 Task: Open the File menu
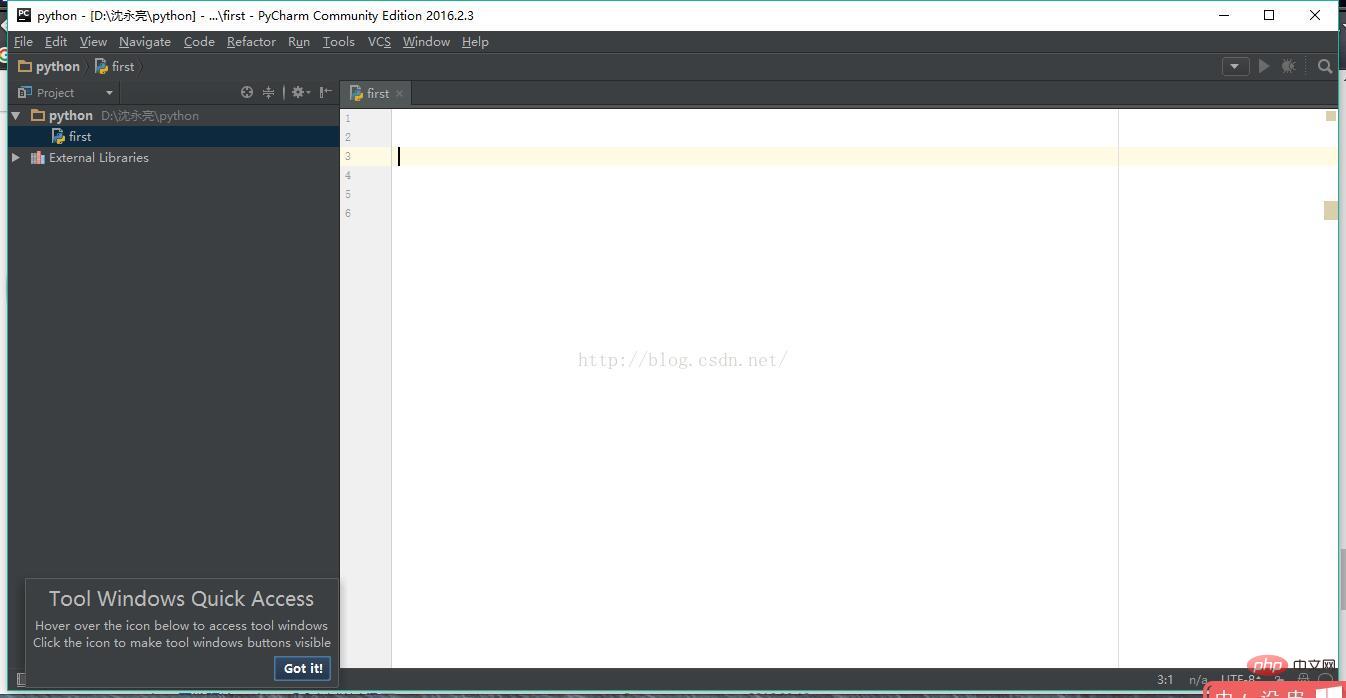[23, 42]
